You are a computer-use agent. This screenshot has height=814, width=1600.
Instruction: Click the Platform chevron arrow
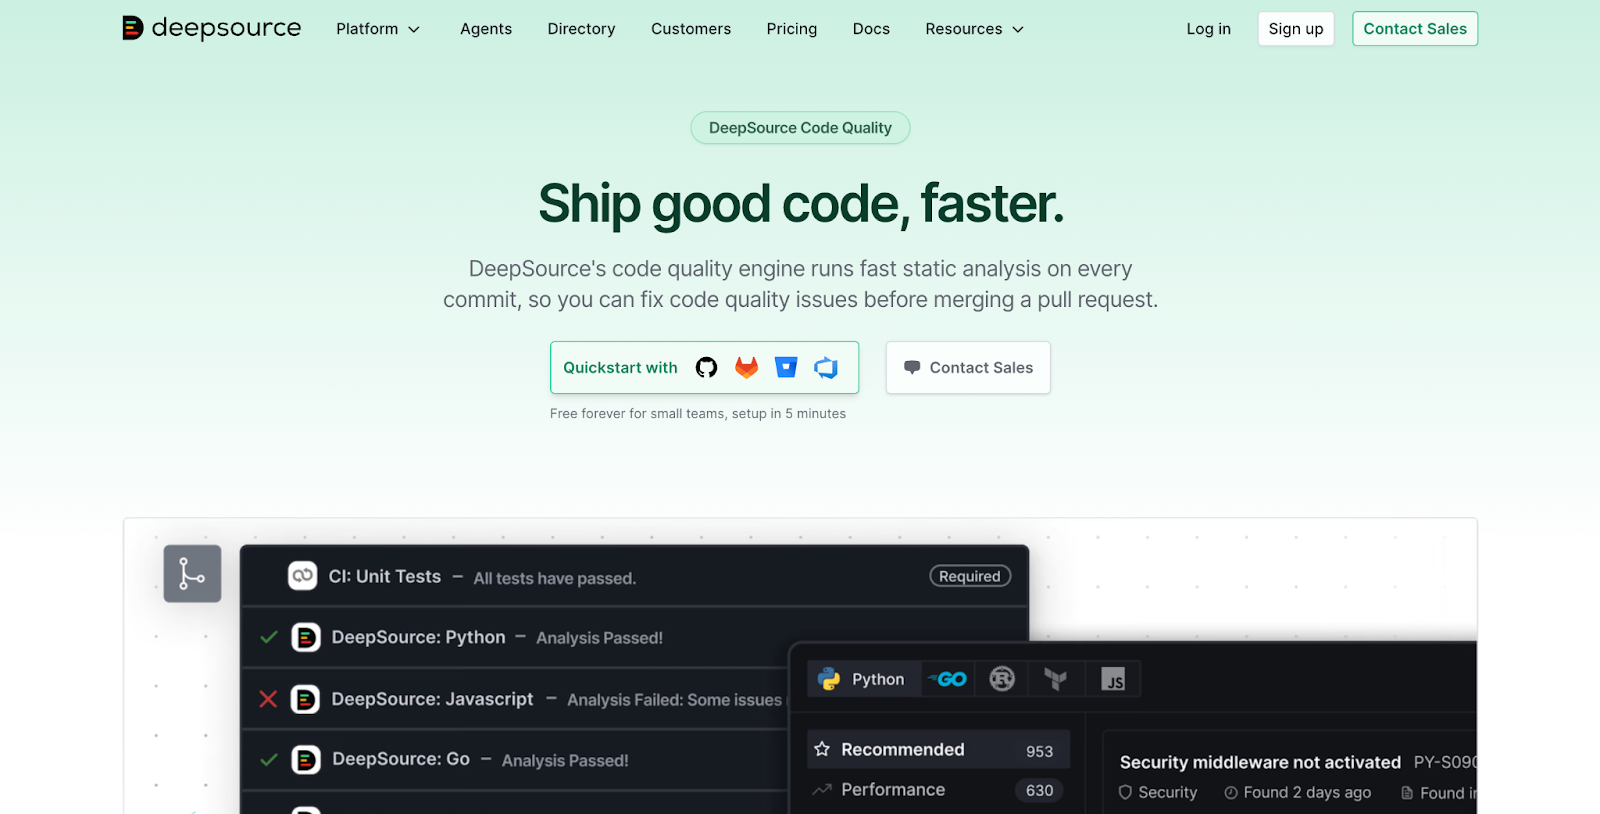414,30
